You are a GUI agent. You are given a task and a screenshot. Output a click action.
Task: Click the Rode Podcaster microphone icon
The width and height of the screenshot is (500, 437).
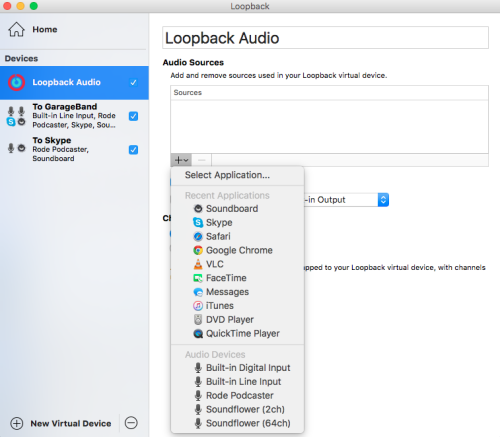198,395
